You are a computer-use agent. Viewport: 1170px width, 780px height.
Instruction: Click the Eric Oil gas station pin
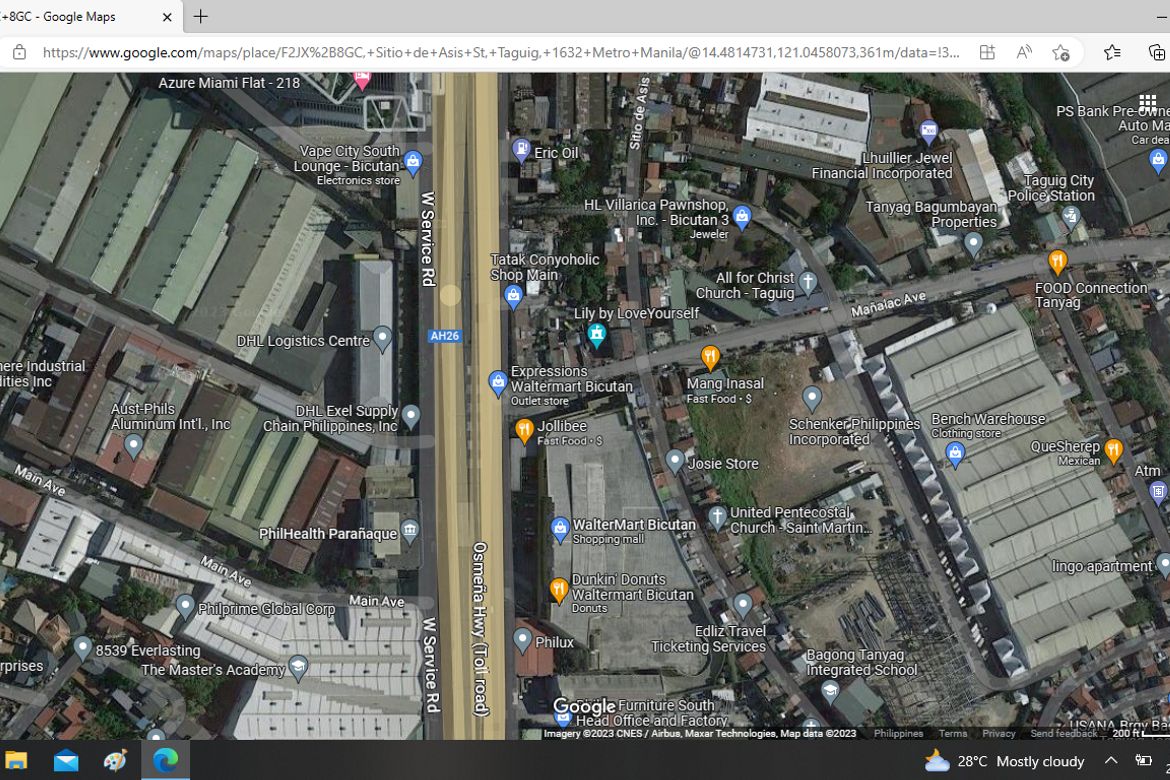pos(521,150)
